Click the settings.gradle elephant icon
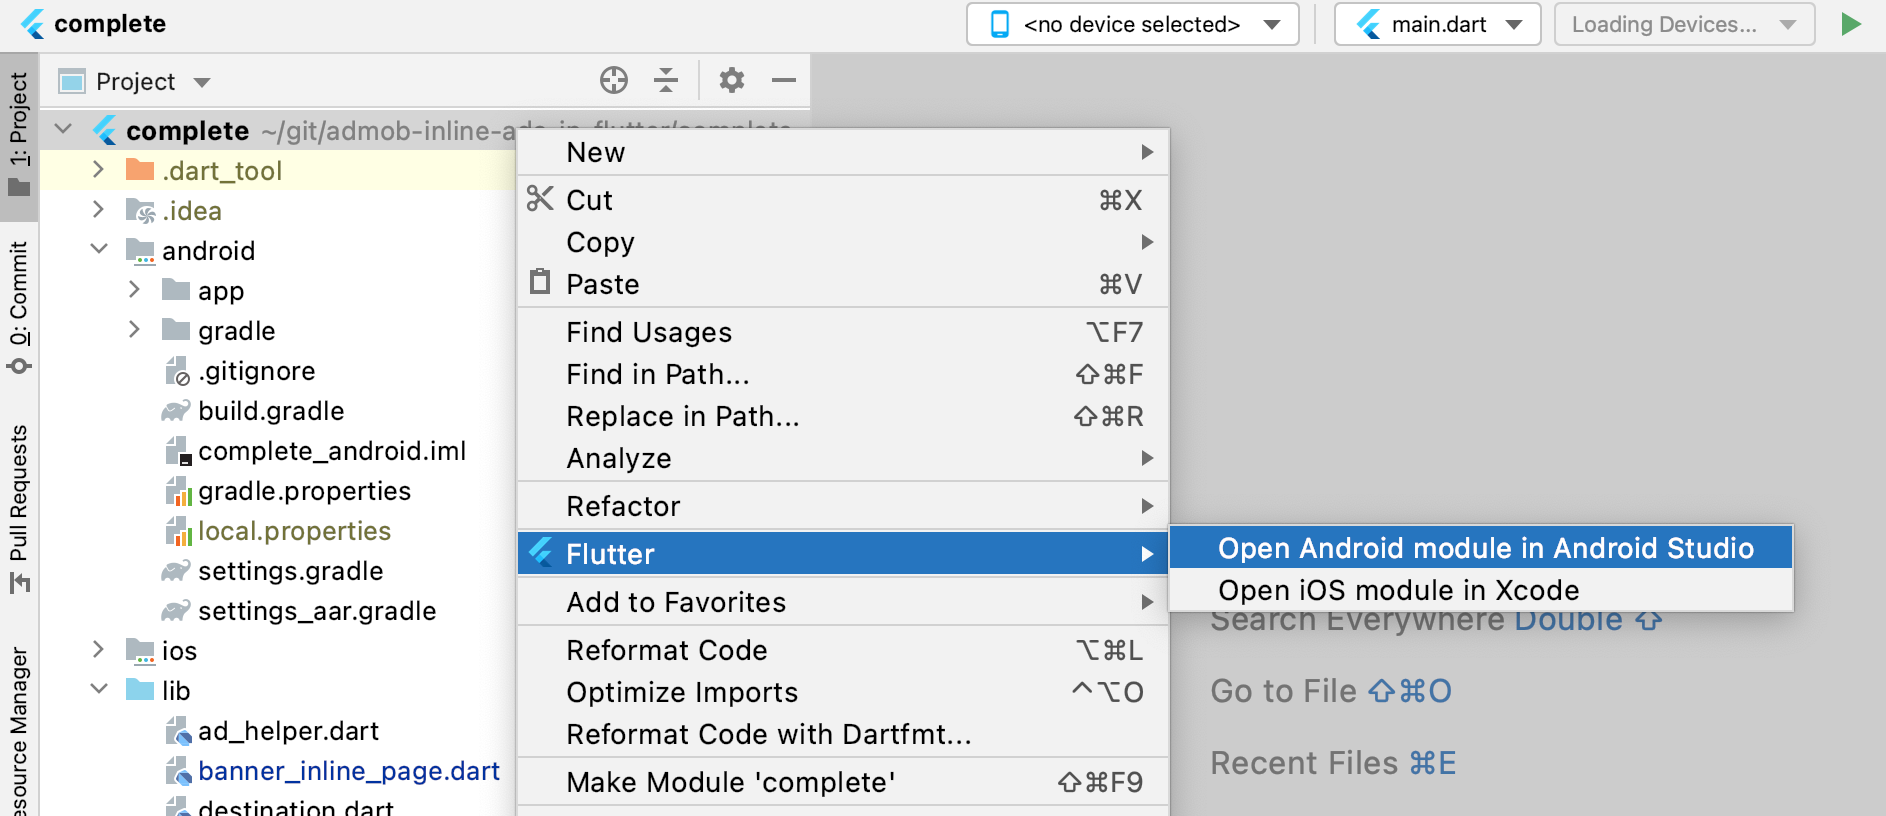1886x816 pixels. tap(176, 570)
